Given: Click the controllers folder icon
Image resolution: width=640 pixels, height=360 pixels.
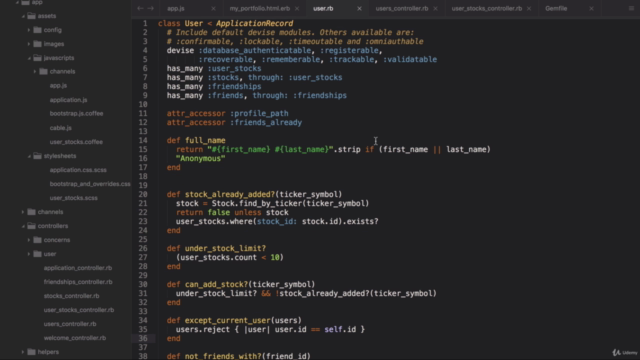Looking at the screenshot, I should (x=31, y=226).
